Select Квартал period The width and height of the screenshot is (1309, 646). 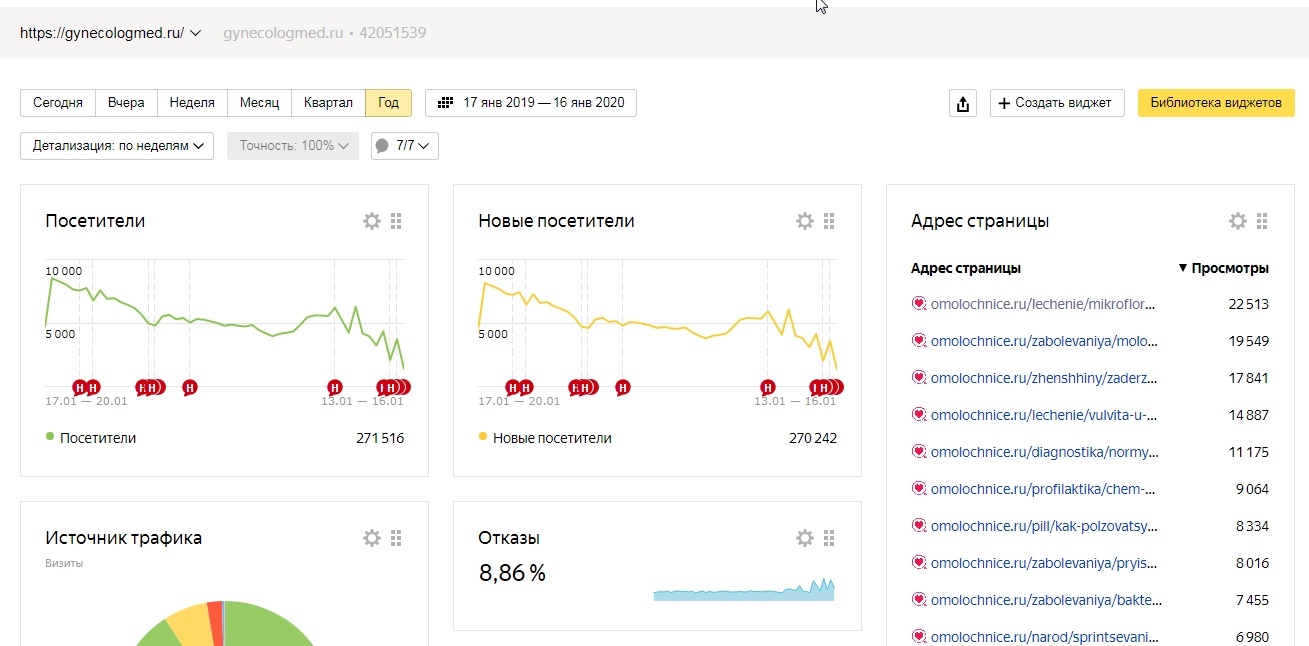click(328, 103)
